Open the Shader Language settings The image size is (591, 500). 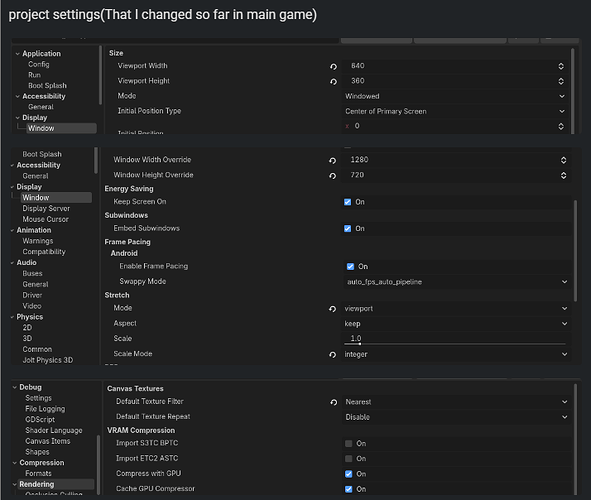click(x=54, y=430)
